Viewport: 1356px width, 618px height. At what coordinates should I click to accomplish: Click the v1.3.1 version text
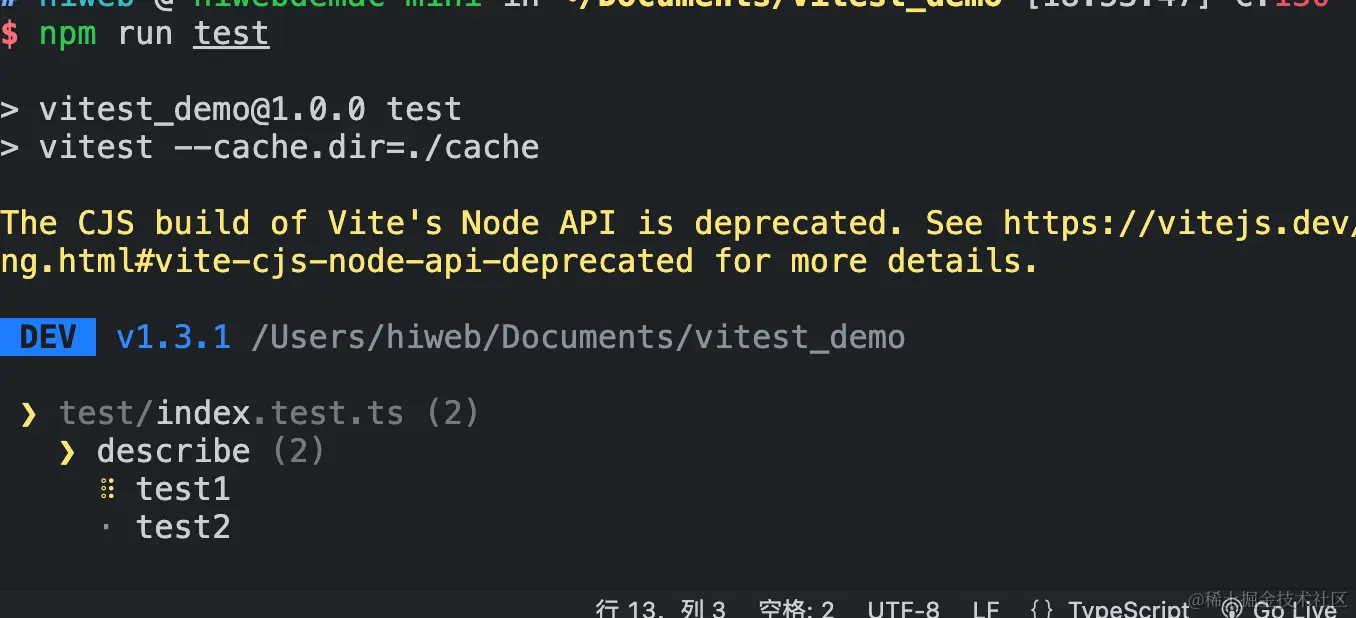coord(173,337)
